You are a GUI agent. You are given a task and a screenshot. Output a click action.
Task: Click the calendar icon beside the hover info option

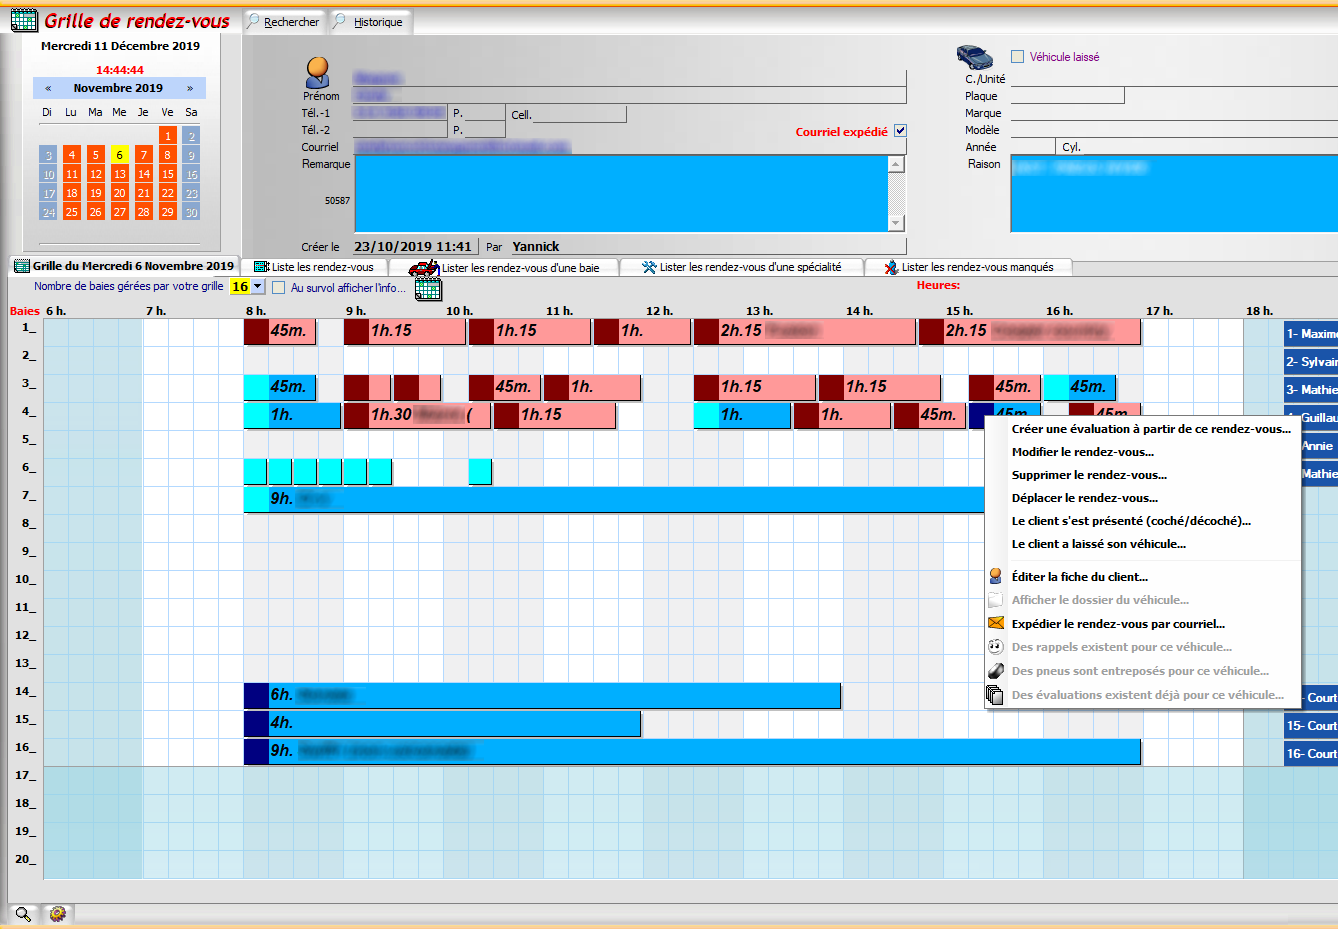pos(428,288)
